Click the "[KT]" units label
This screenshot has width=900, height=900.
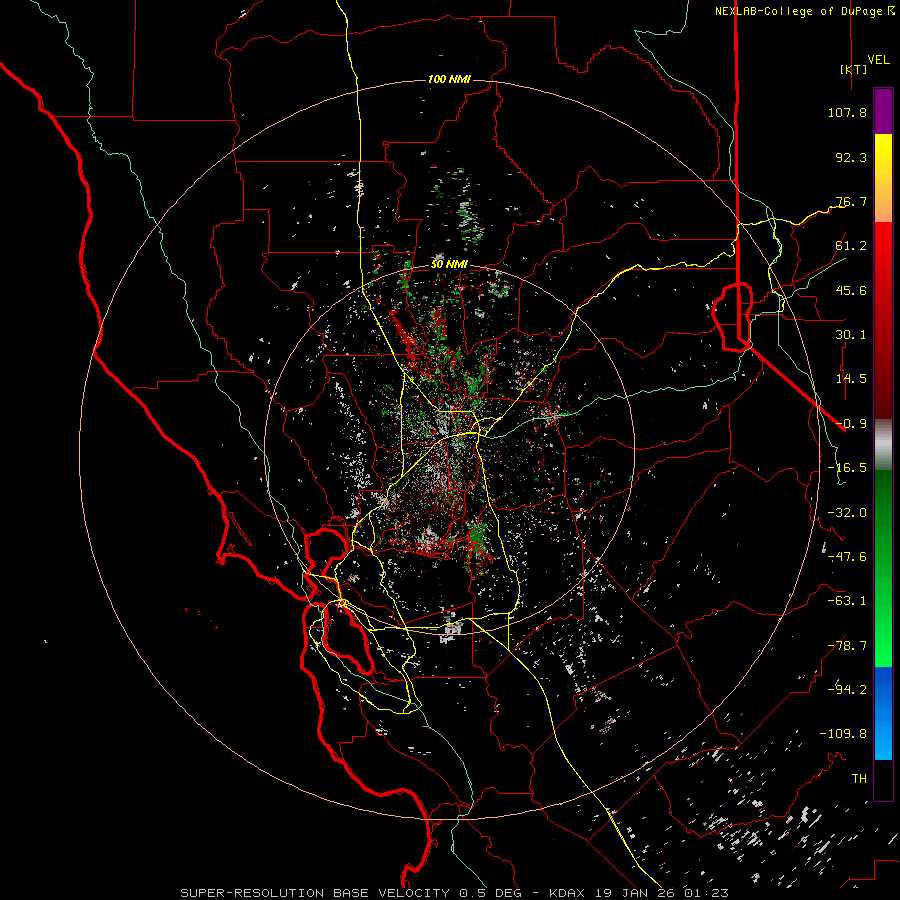tap(854, 69)
